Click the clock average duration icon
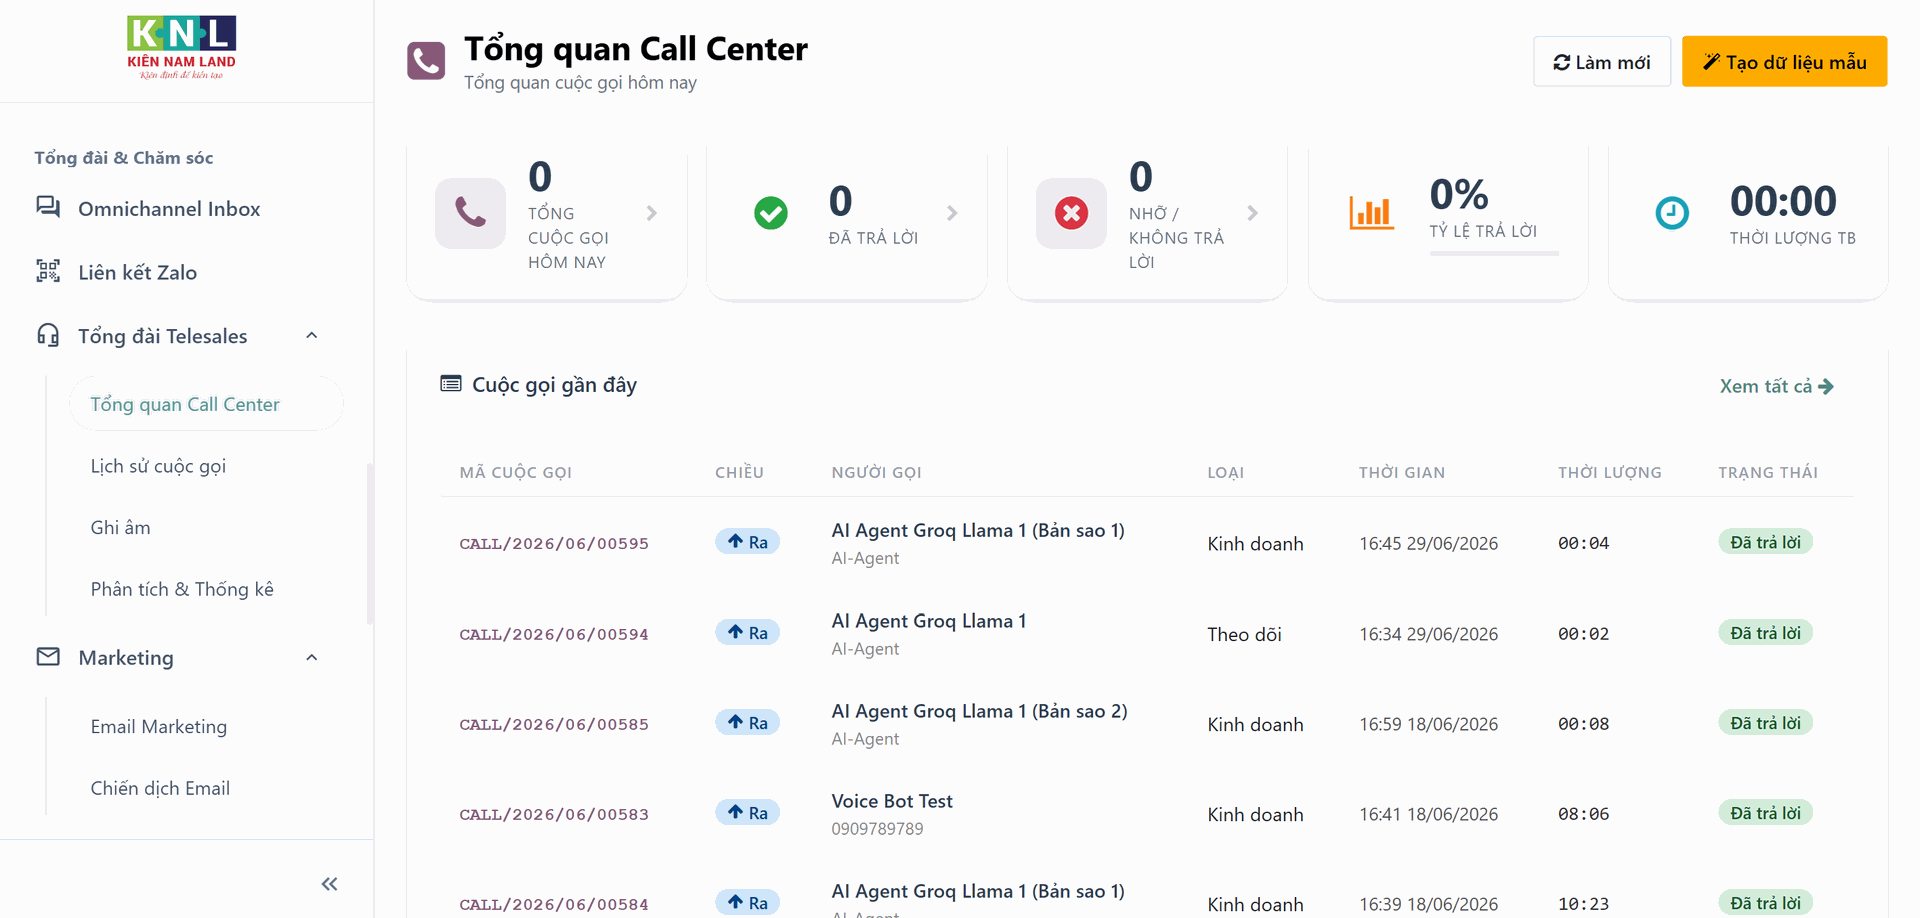 coord(1672,213)
